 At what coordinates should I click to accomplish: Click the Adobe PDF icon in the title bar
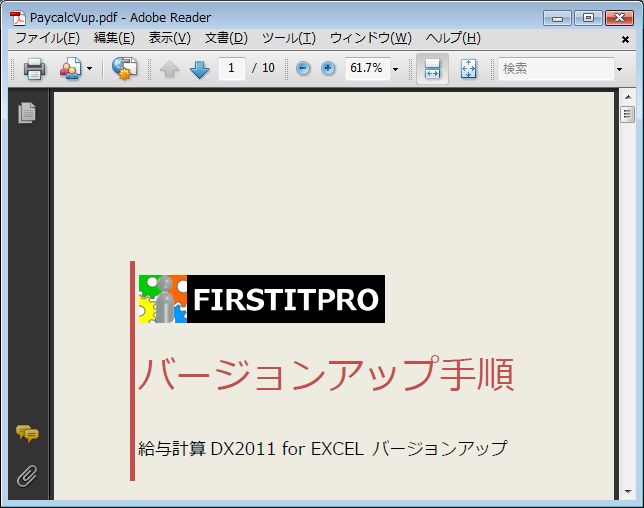18,18
